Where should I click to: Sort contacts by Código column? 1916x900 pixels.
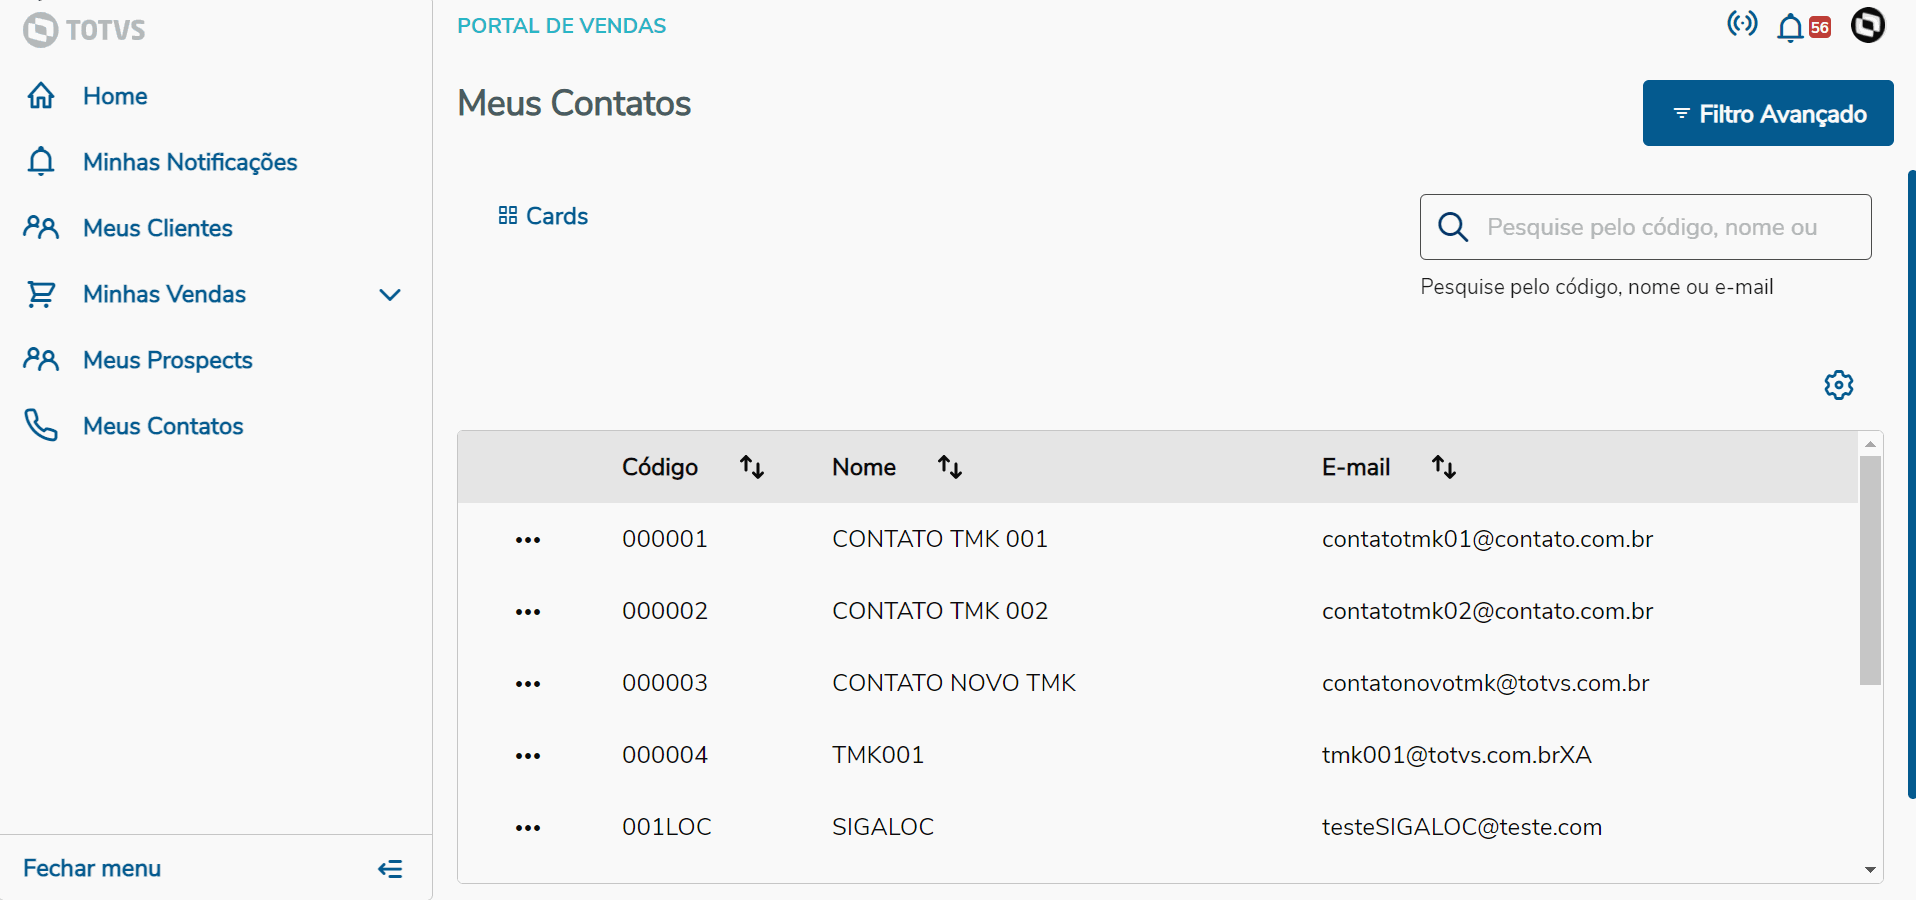point(752,467)
